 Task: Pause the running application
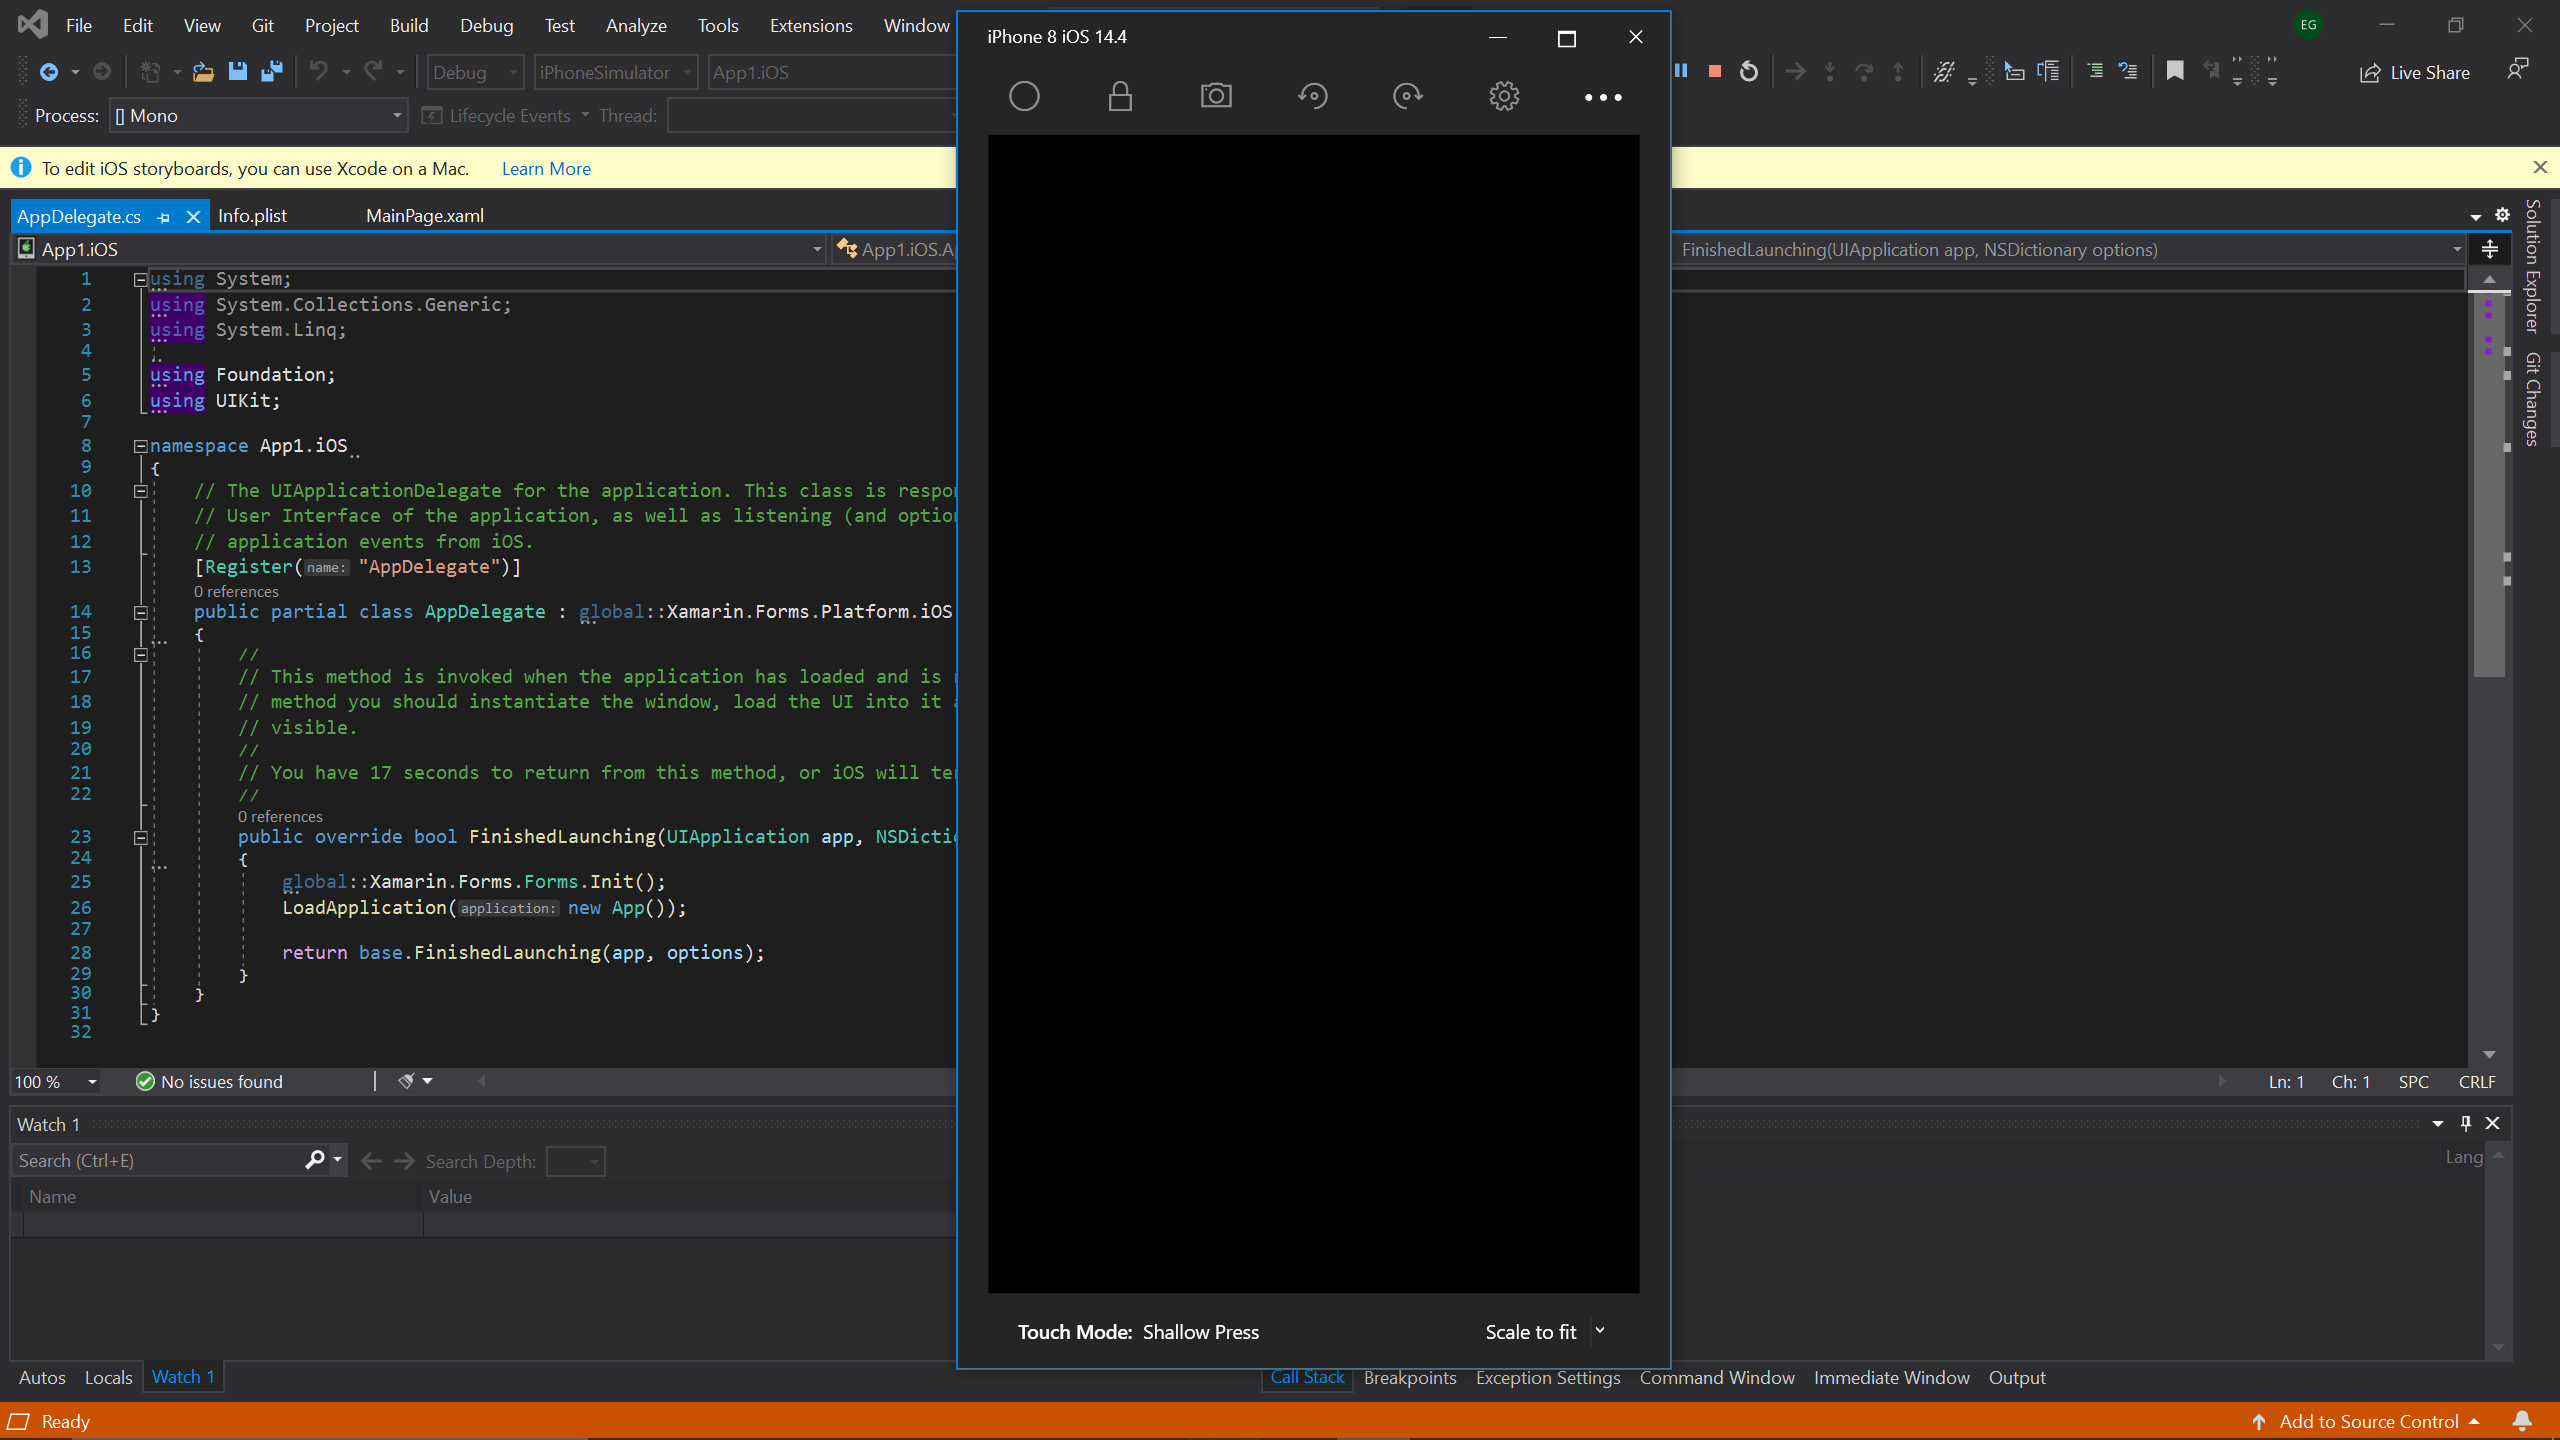pyautogui.click(x=1682, y=71)
